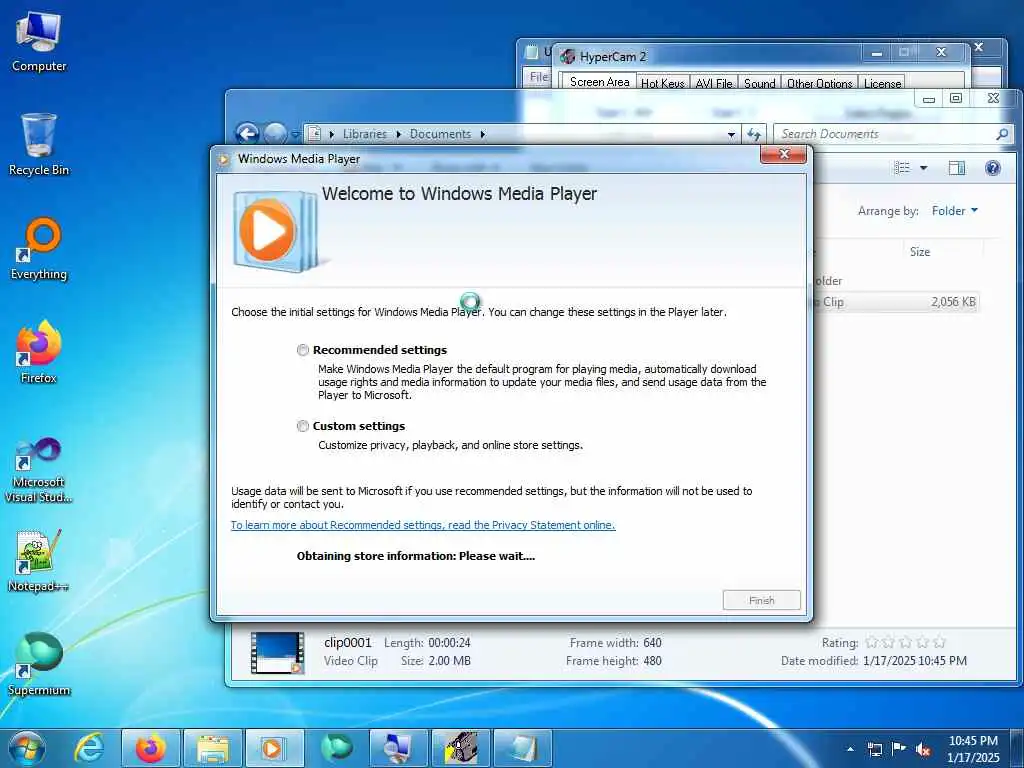The width and height of the screenshot is (1024, 768).
Task: Open the File menu in Notepad window
Action: (x=538, y=77)
